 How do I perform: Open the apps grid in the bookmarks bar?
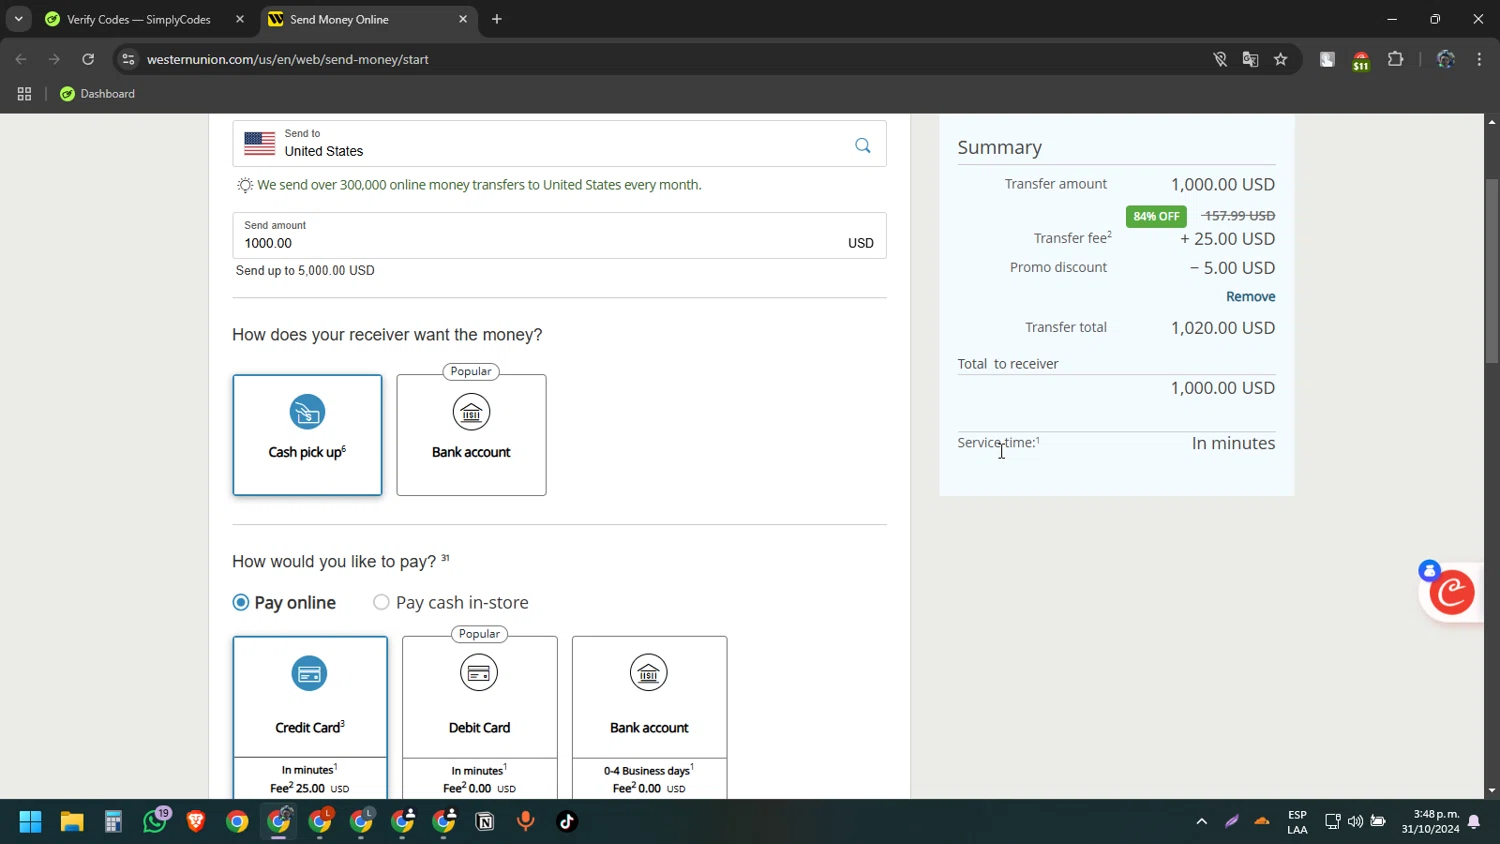(24, 94)
